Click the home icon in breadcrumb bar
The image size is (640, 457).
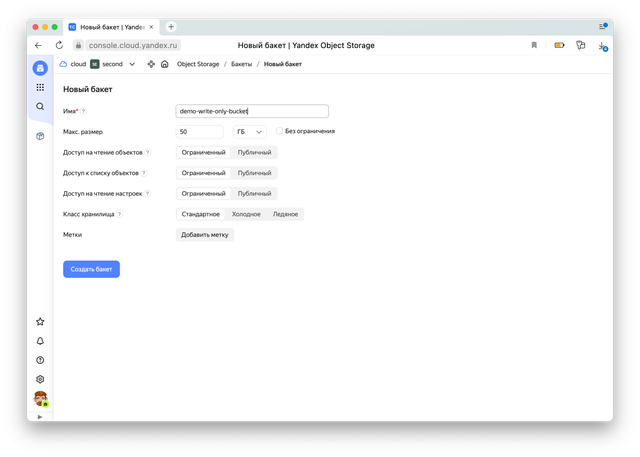point(164,64)
